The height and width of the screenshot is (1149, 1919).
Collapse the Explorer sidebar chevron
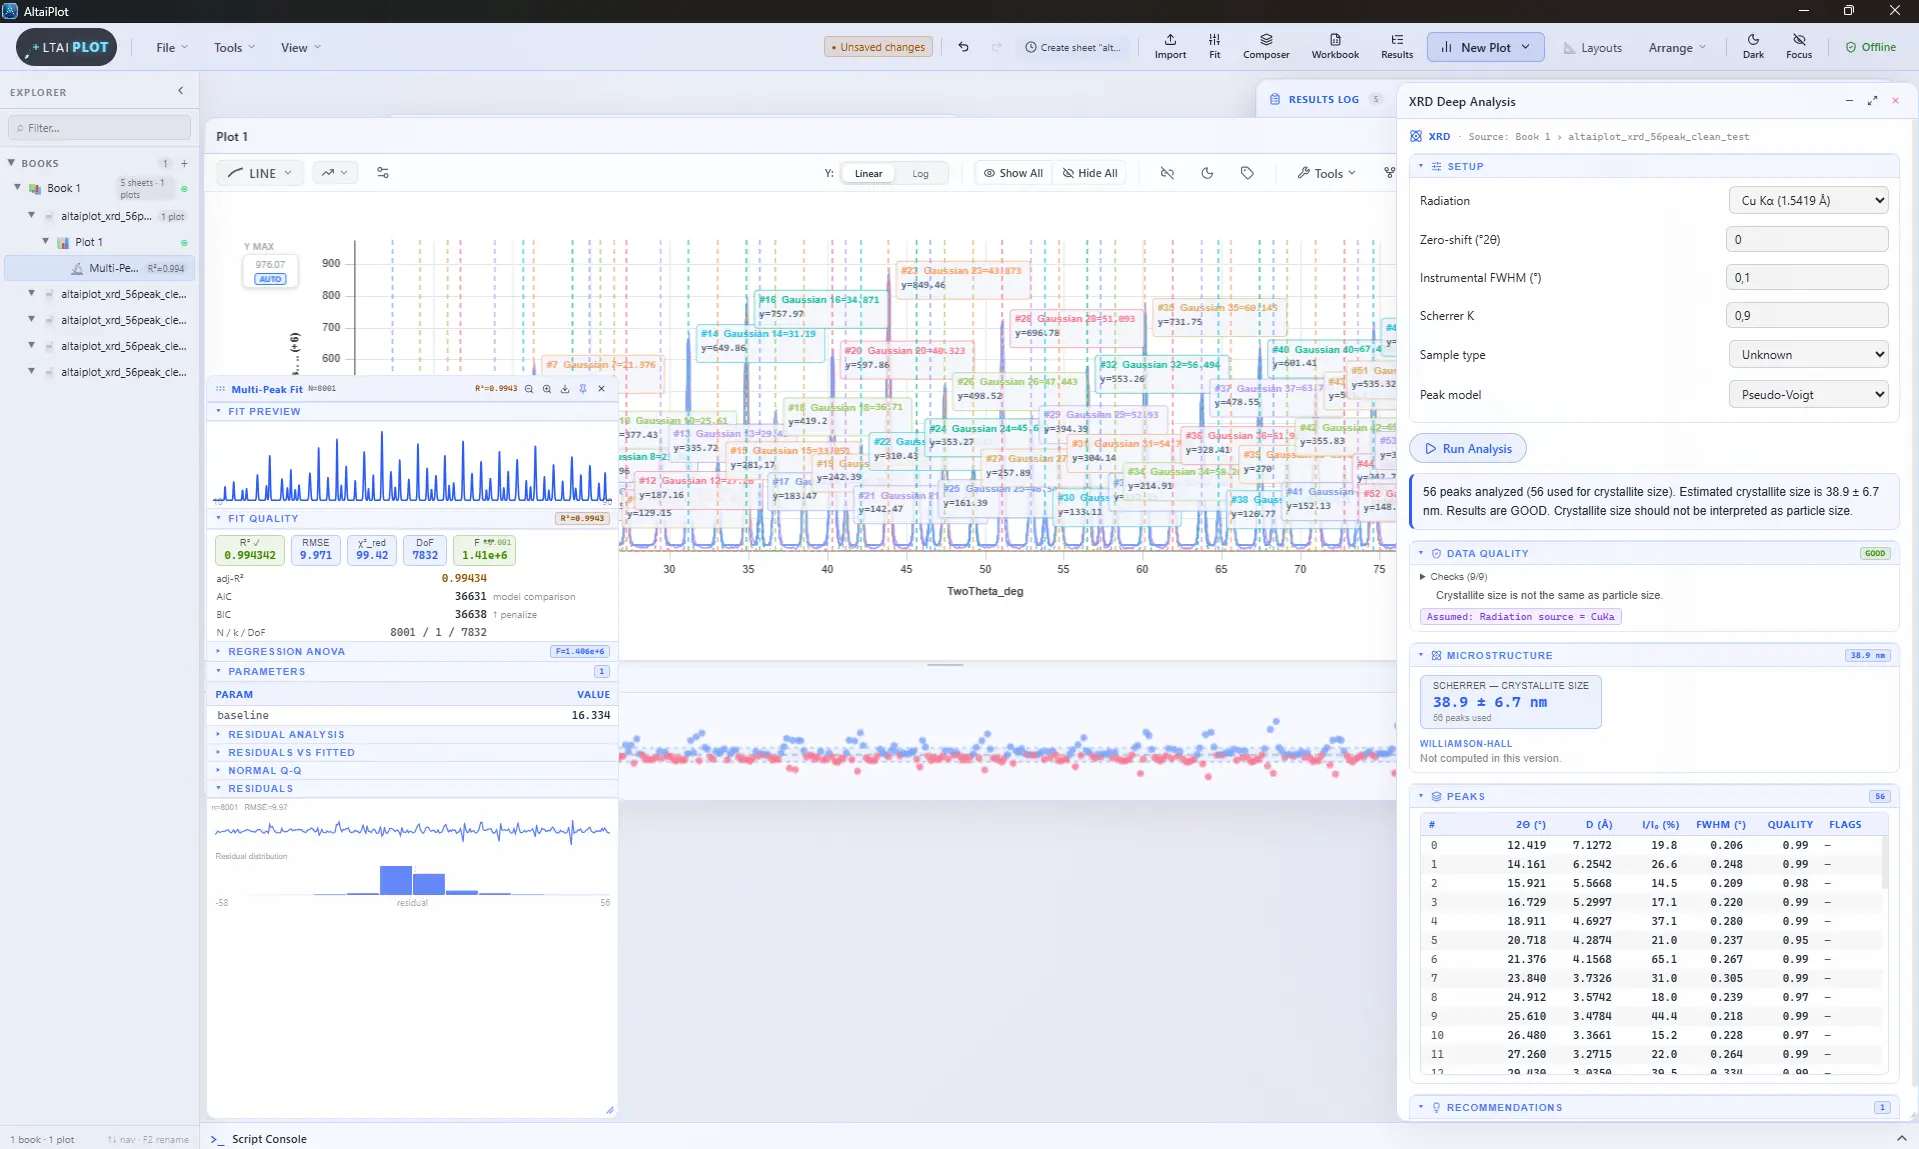[181, 91]
